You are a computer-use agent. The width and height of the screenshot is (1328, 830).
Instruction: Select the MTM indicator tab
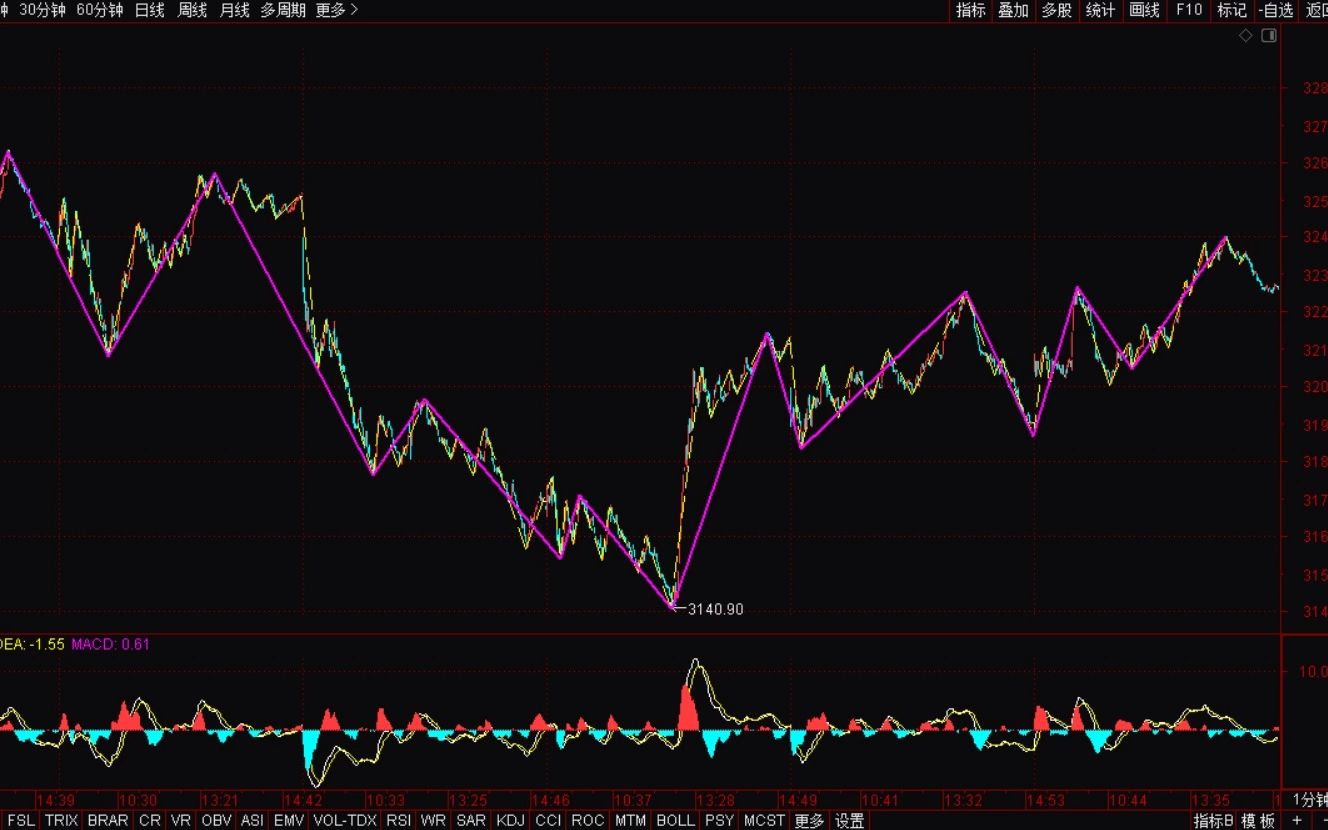click(630, 821)
